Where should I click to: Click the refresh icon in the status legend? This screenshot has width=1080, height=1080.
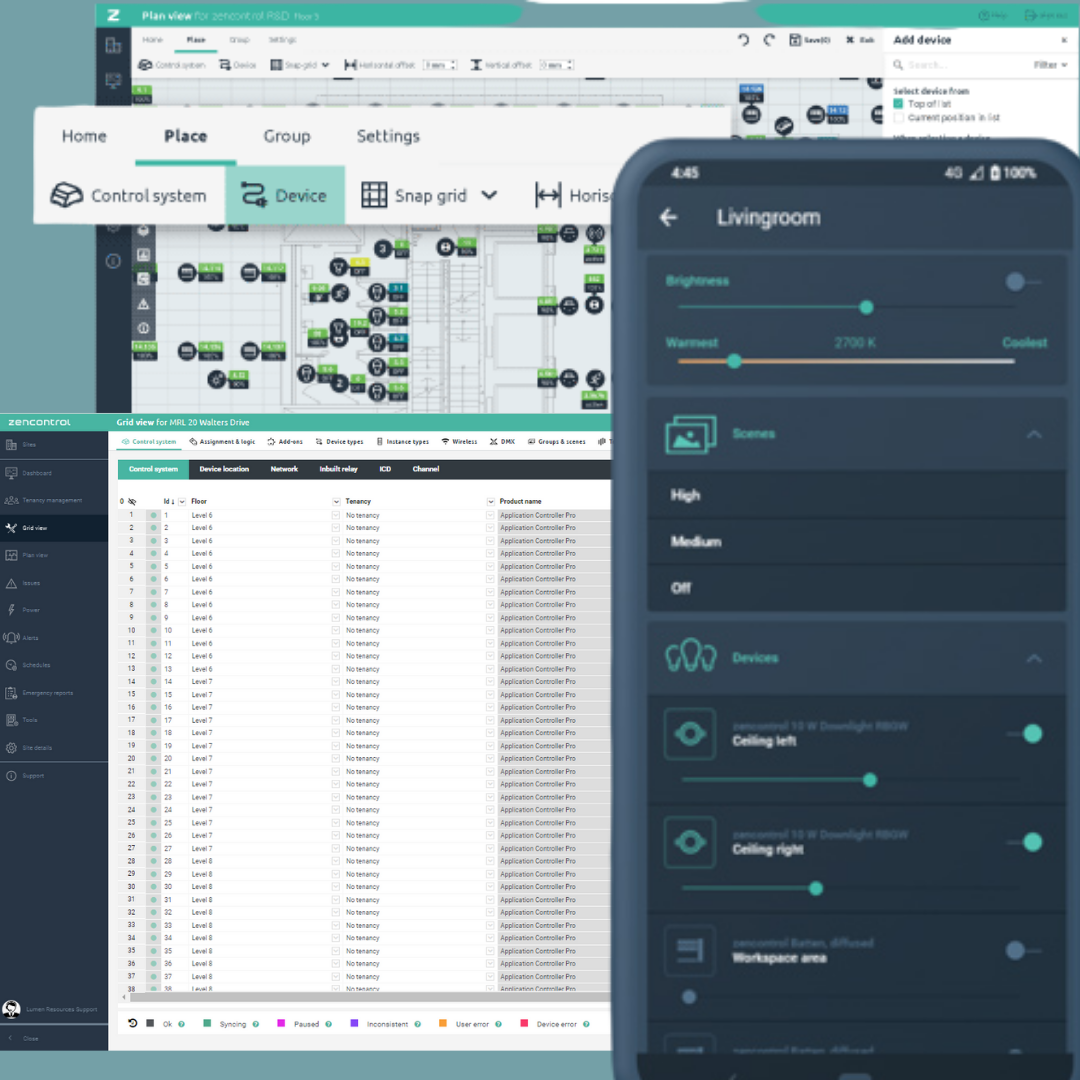point(132,1024)
